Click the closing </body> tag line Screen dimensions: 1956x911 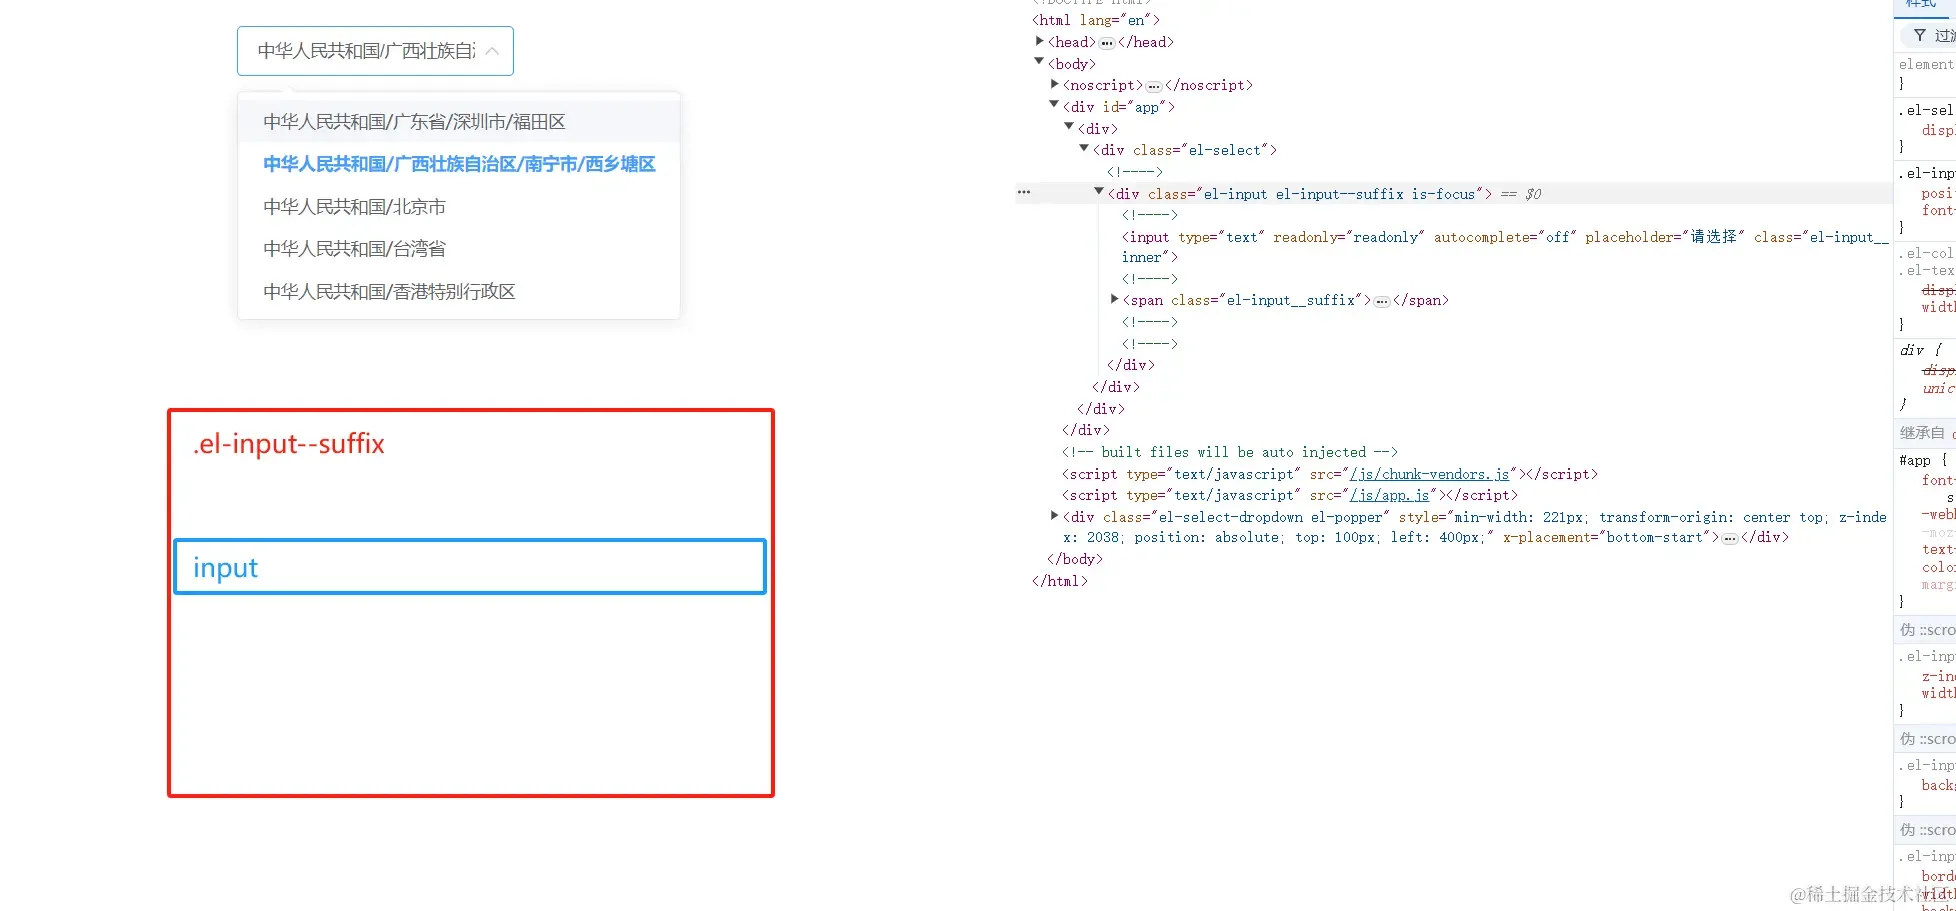pyautogui.click(x=1075, y=559)
